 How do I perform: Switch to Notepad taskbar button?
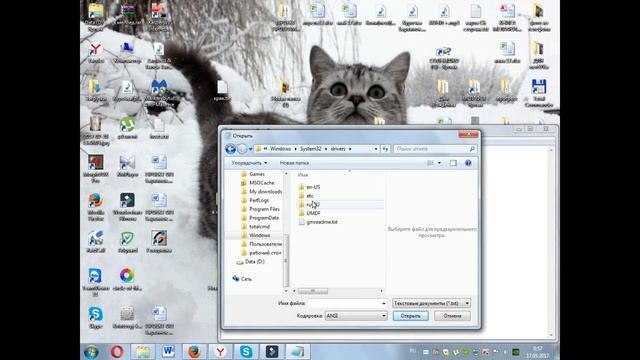pos(298,352)
